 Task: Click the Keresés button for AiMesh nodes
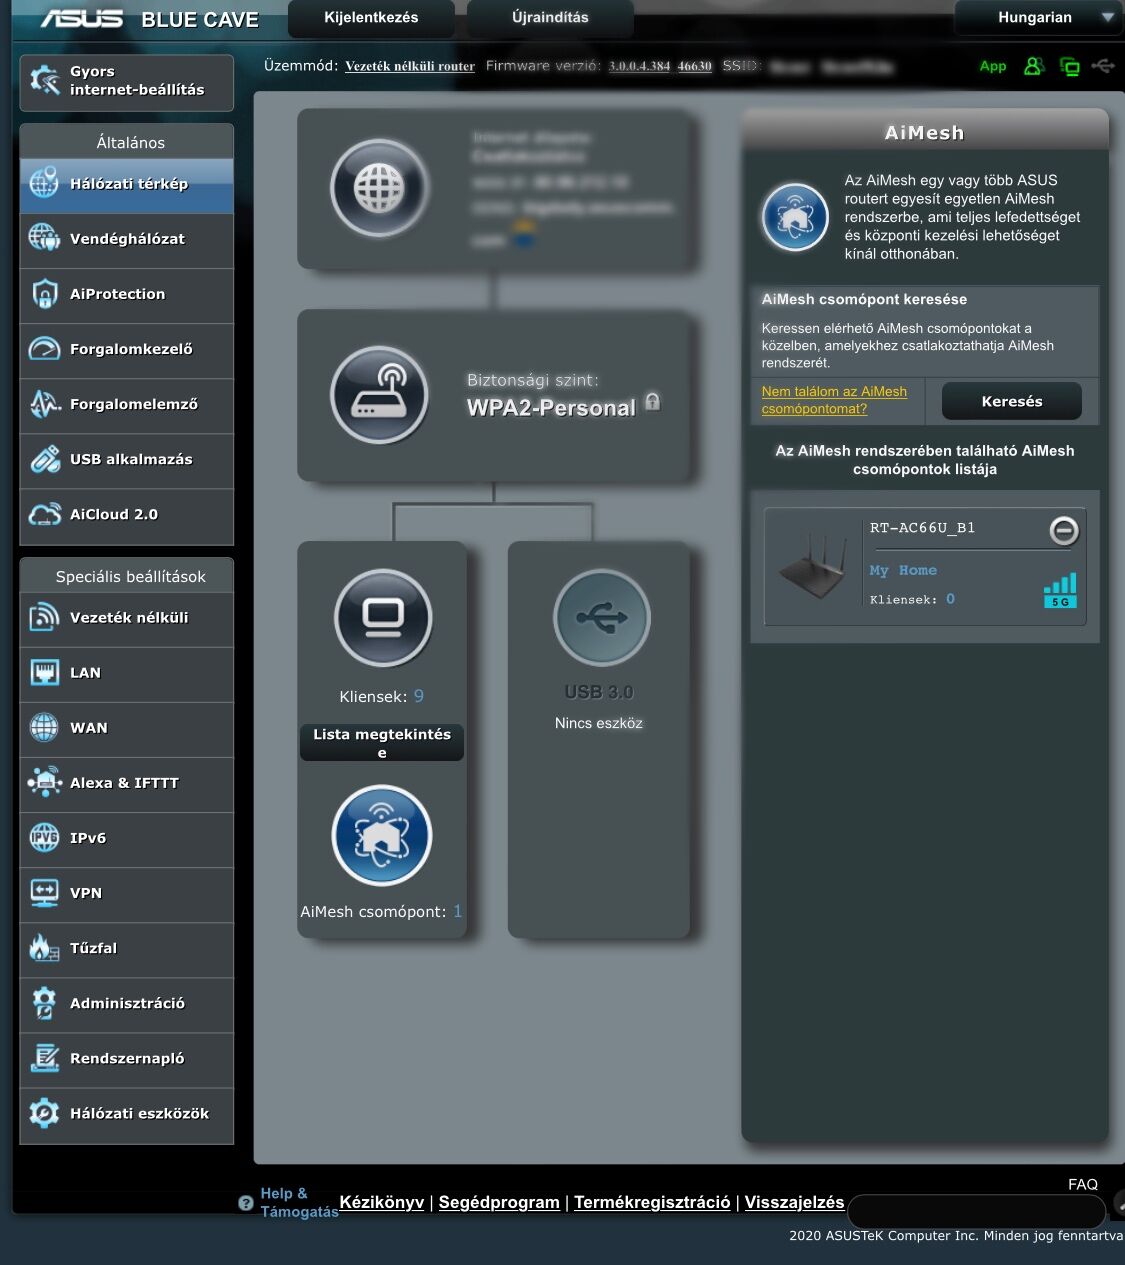1012,401
